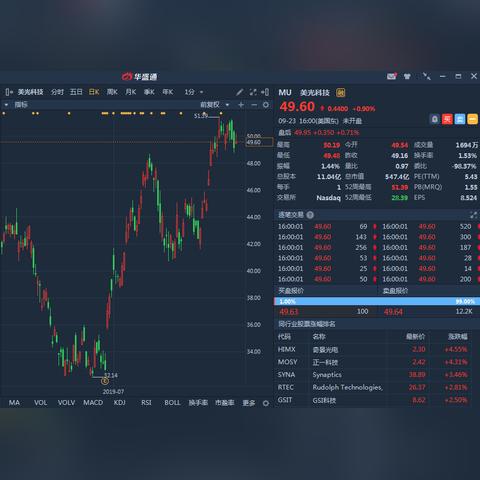This screenshot has height=480, width=480.
Task: Collapse the left sidebar panel icon
Action: 9,92
